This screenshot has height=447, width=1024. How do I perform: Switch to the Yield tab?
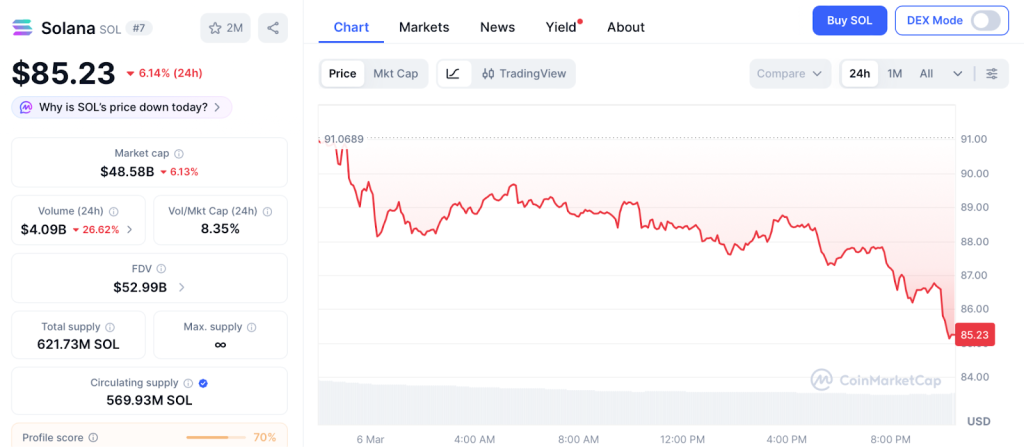[x=561, y=27]
